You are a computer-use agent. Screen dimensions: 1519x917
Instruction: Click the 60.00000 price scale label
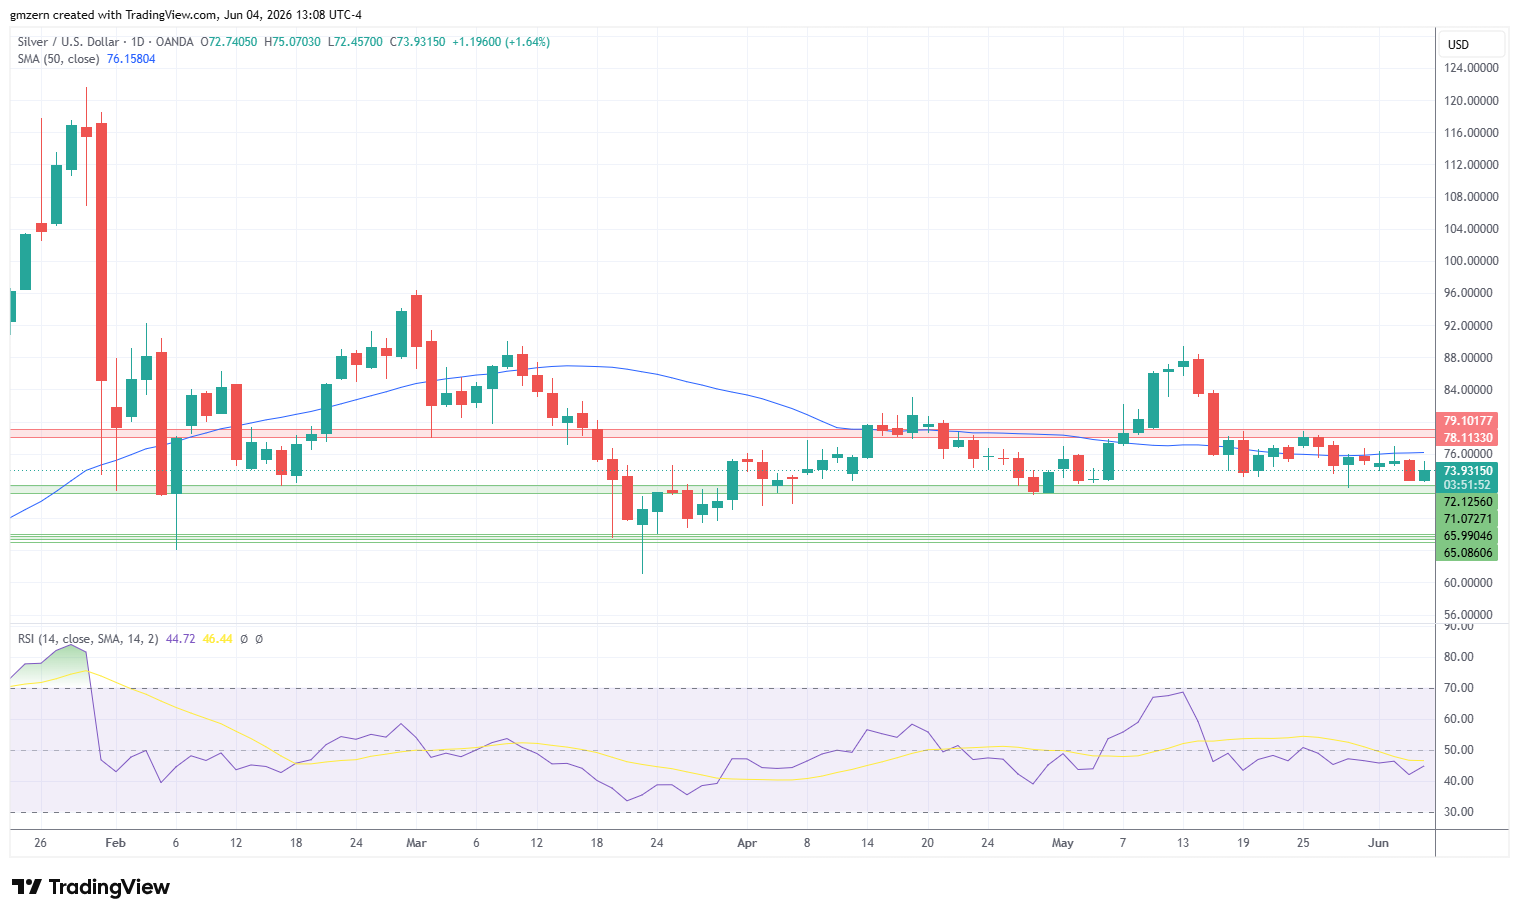click(x=1470, y=583)
